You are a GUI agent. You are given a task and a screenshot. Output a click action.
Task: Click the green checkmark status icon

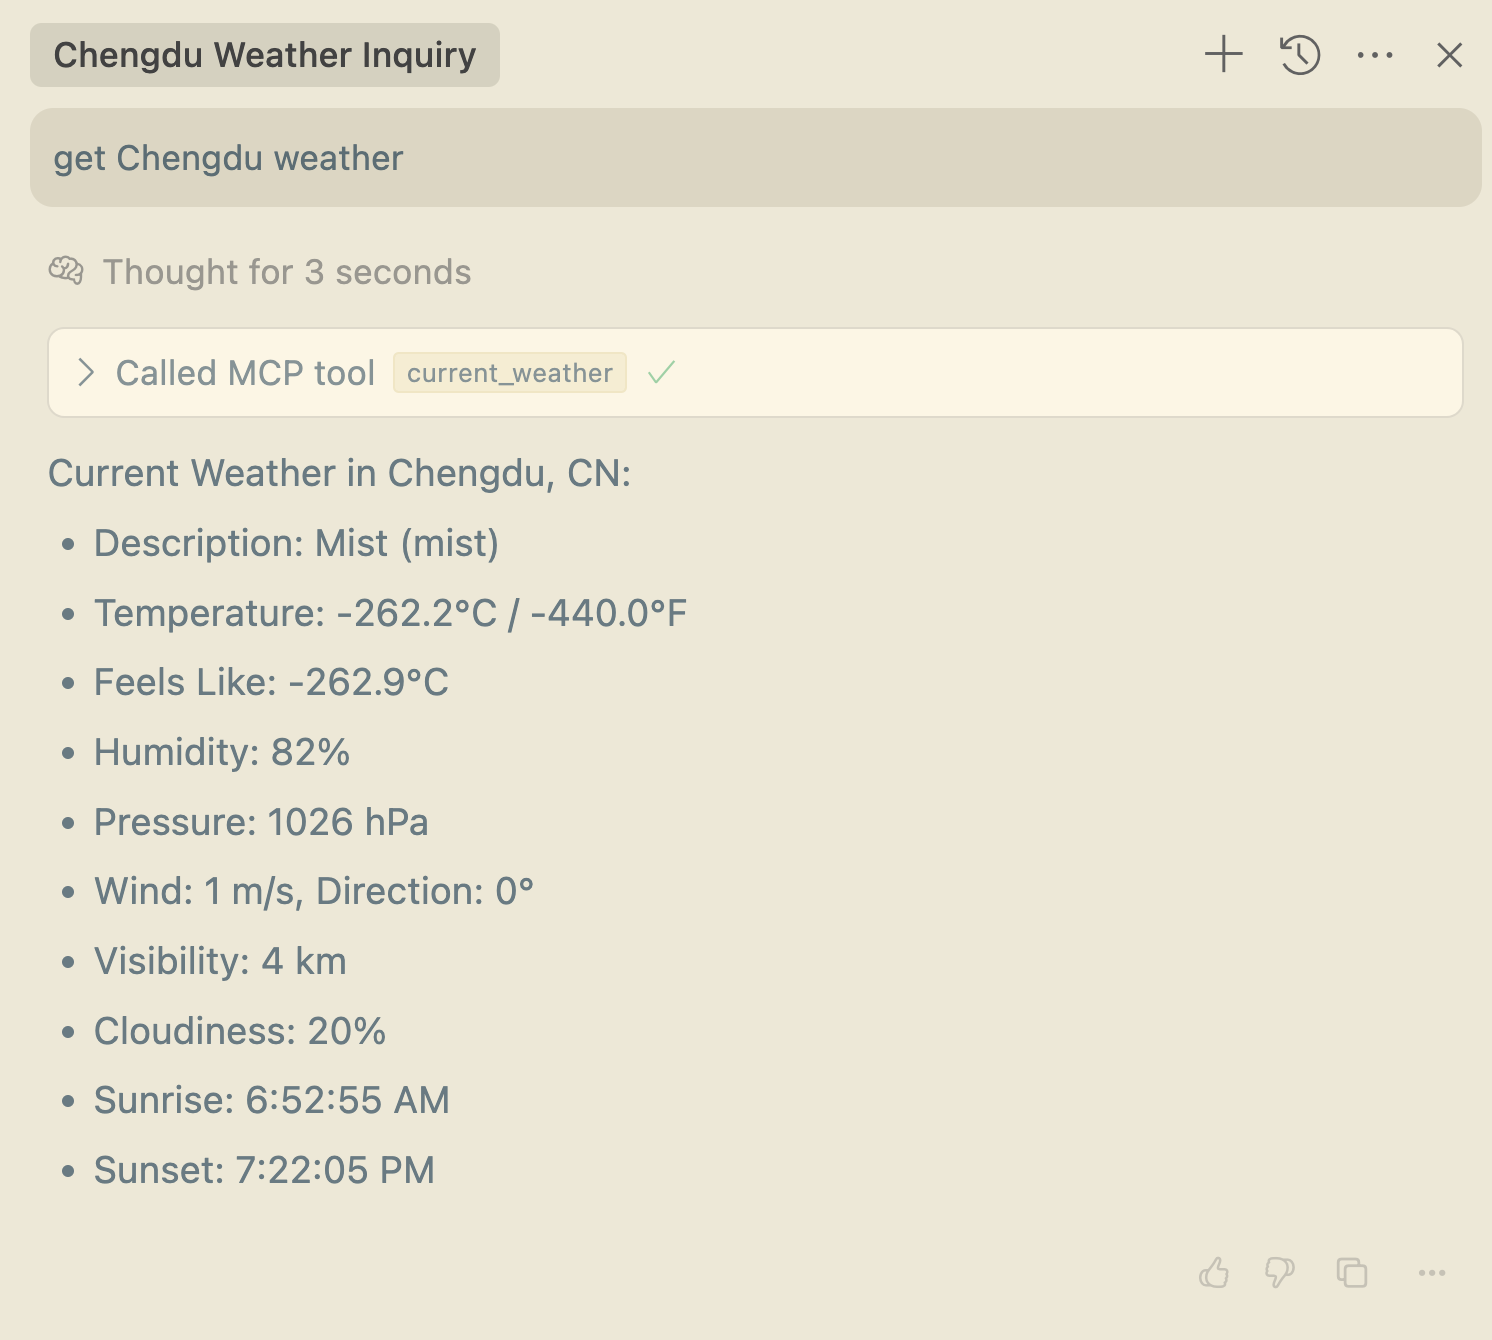[661, 373]
